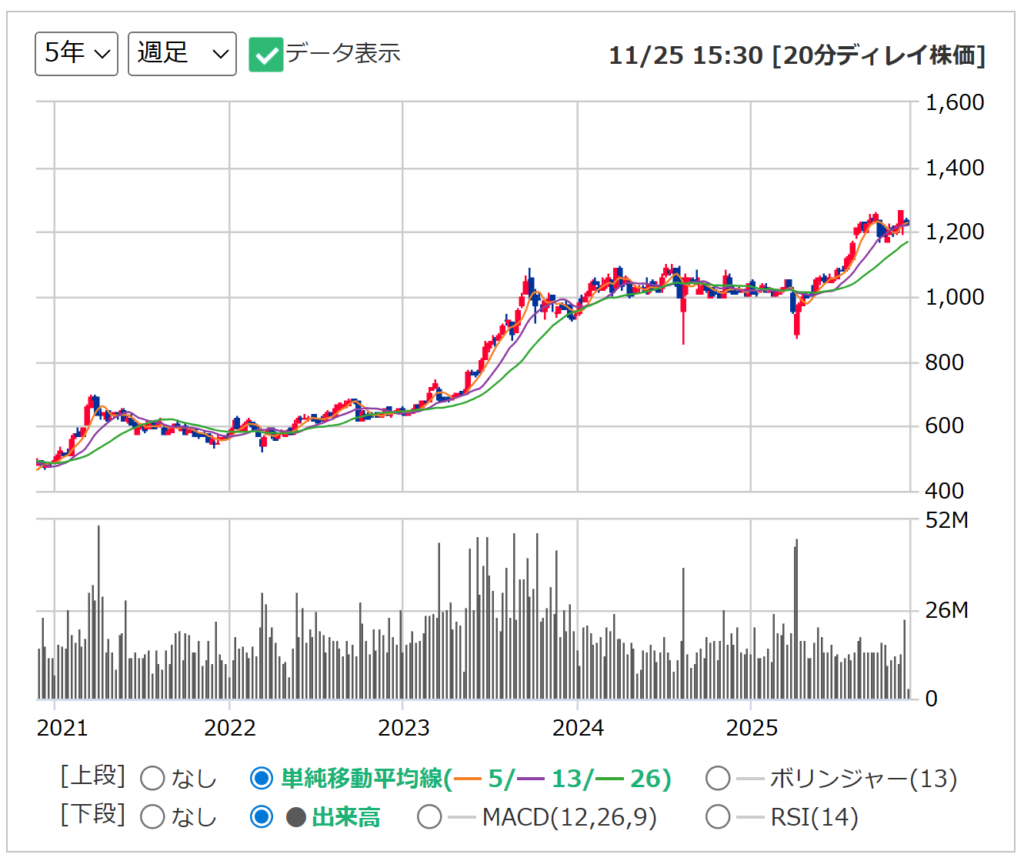Select なし radio in the 上段 row
This screenshot has width=1024, height=861.
153,778
